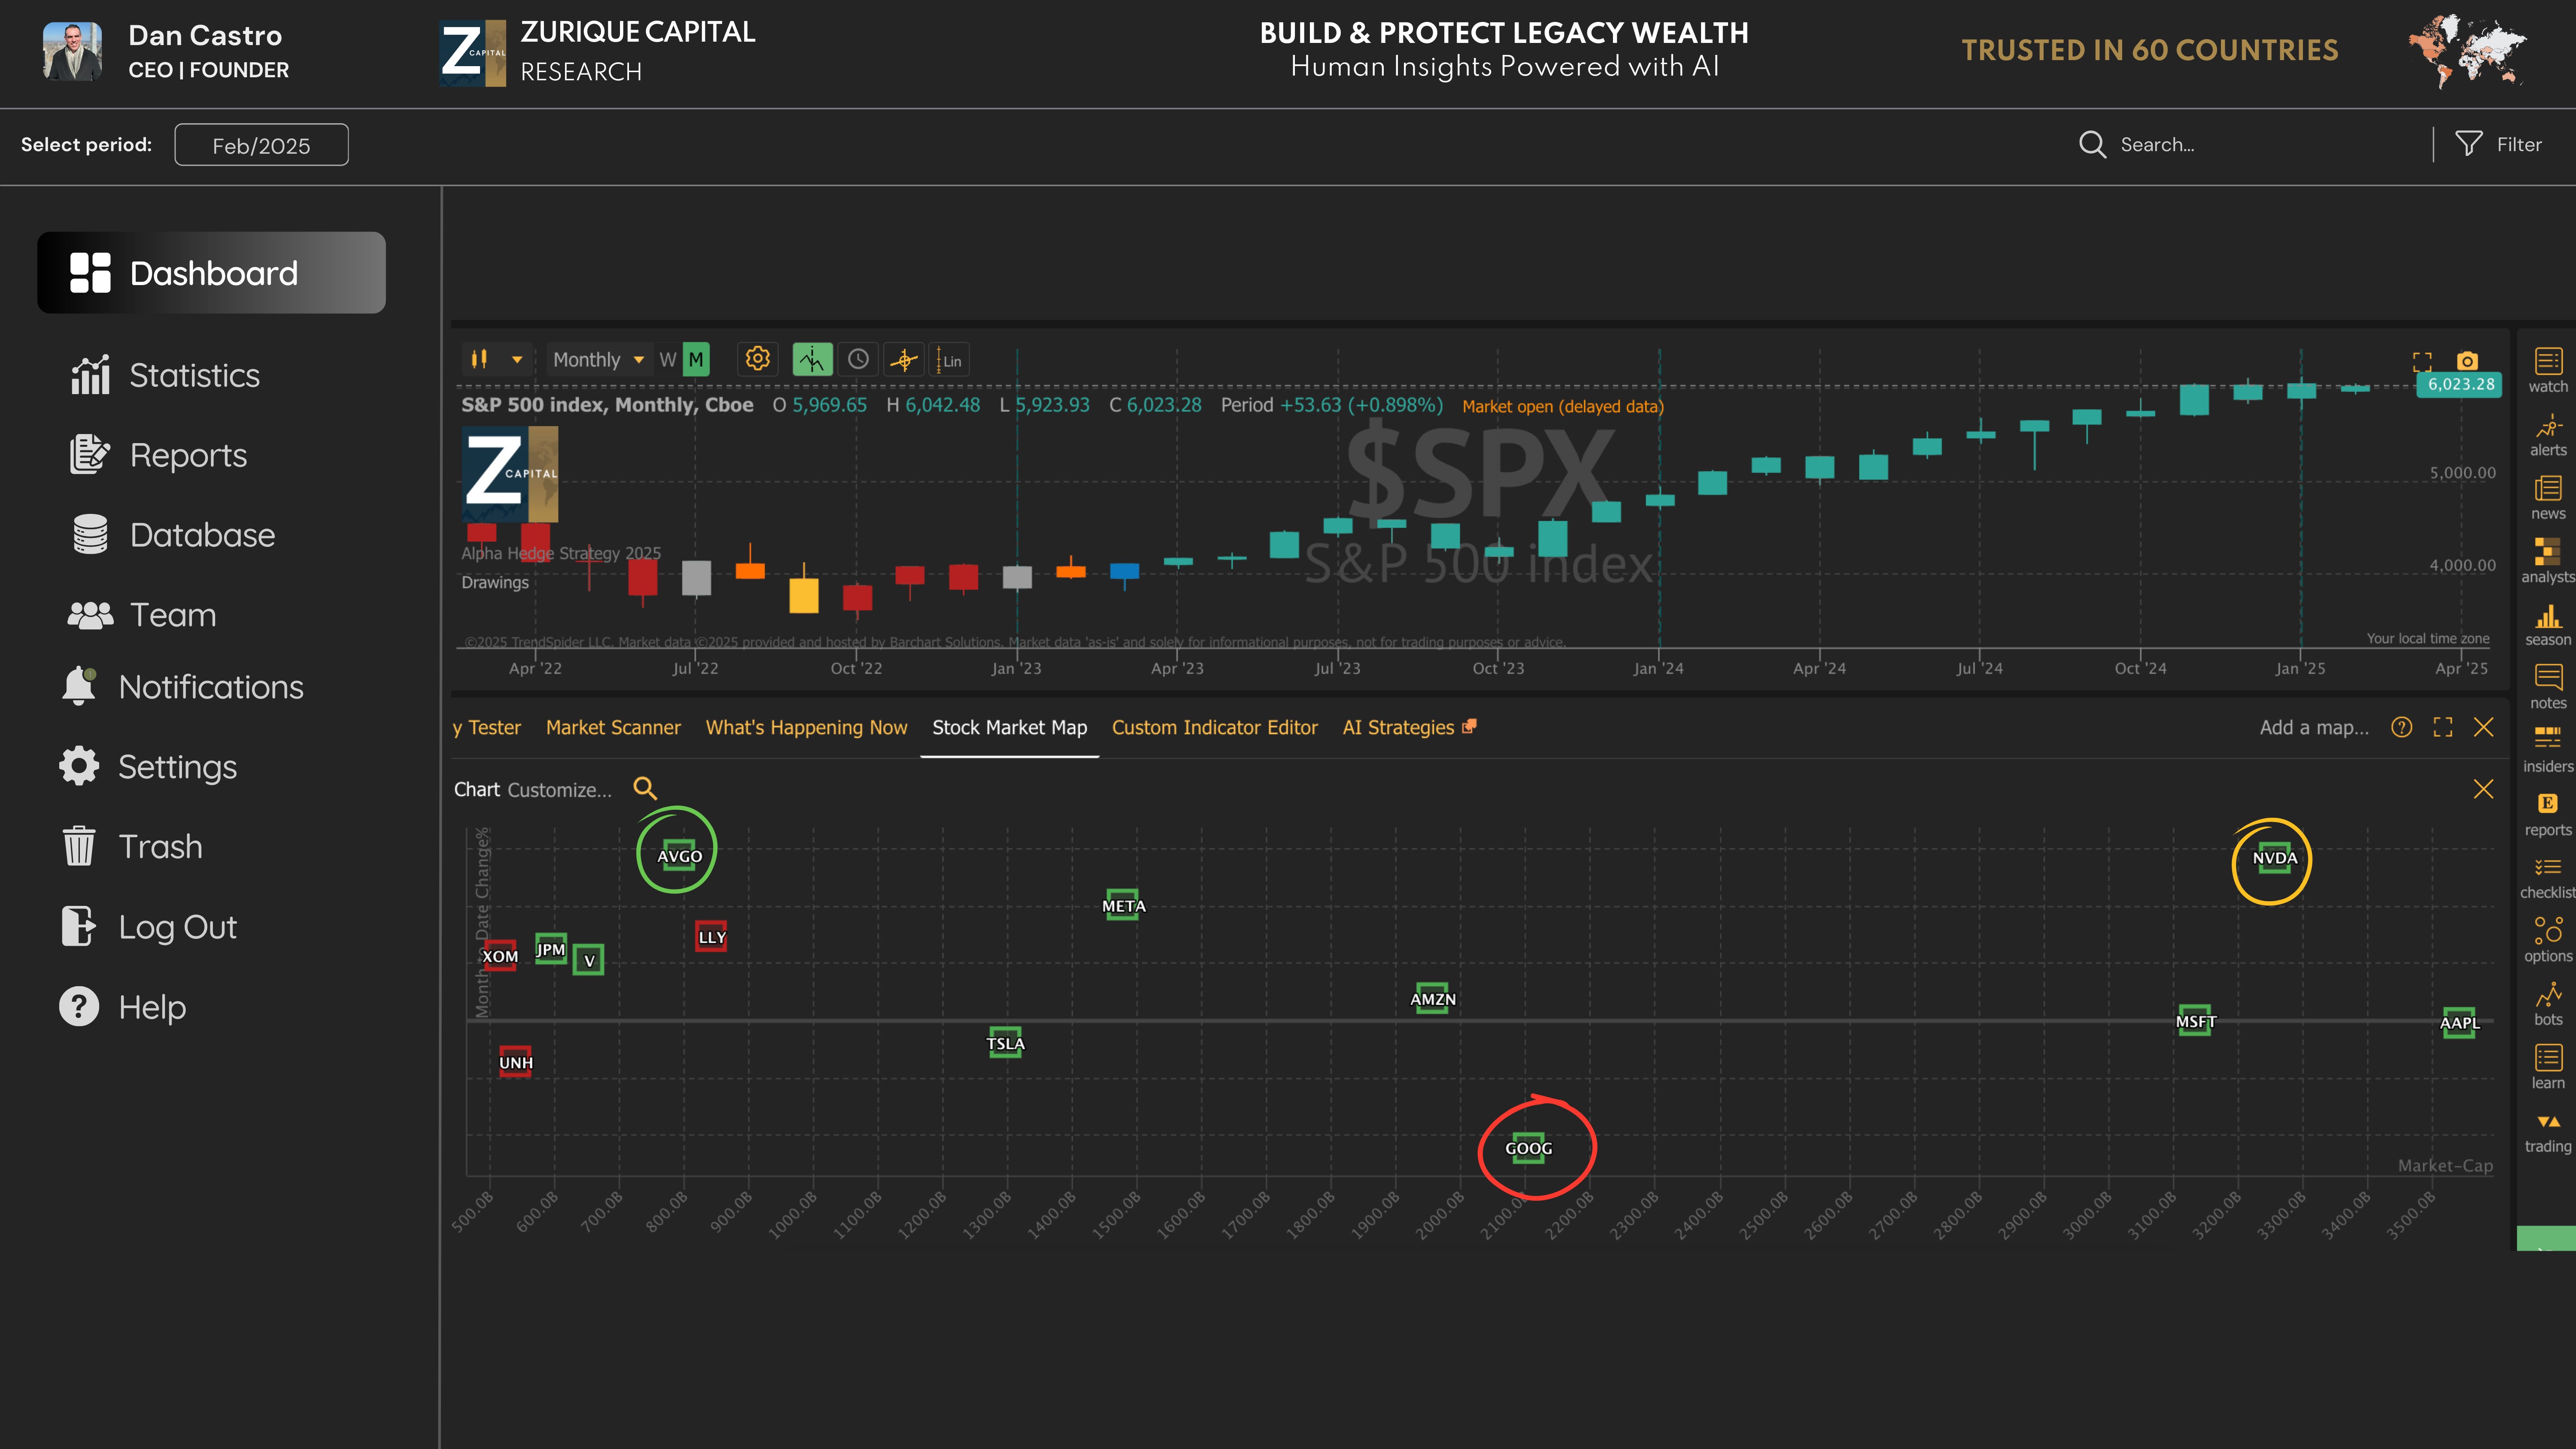Click the Filter button
2576x1449 pixels.
coord(2499,144)
